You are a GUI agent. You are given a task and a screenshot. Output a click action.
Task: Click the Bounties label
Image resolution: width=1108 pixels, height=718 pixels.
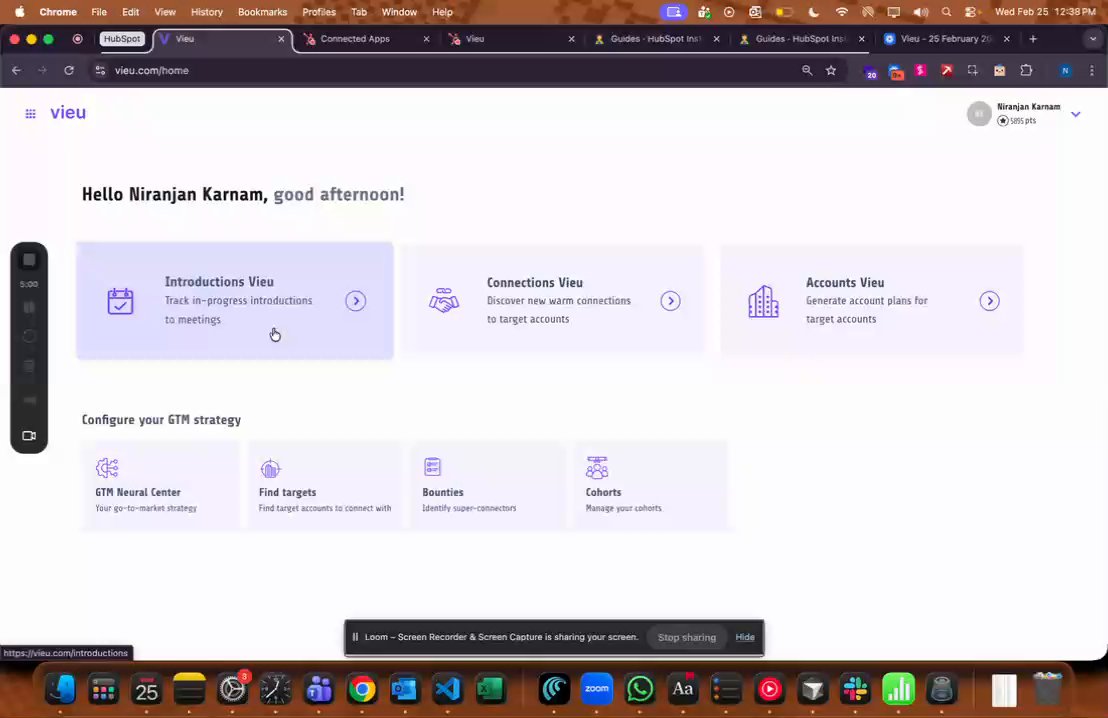pos(443,492)
